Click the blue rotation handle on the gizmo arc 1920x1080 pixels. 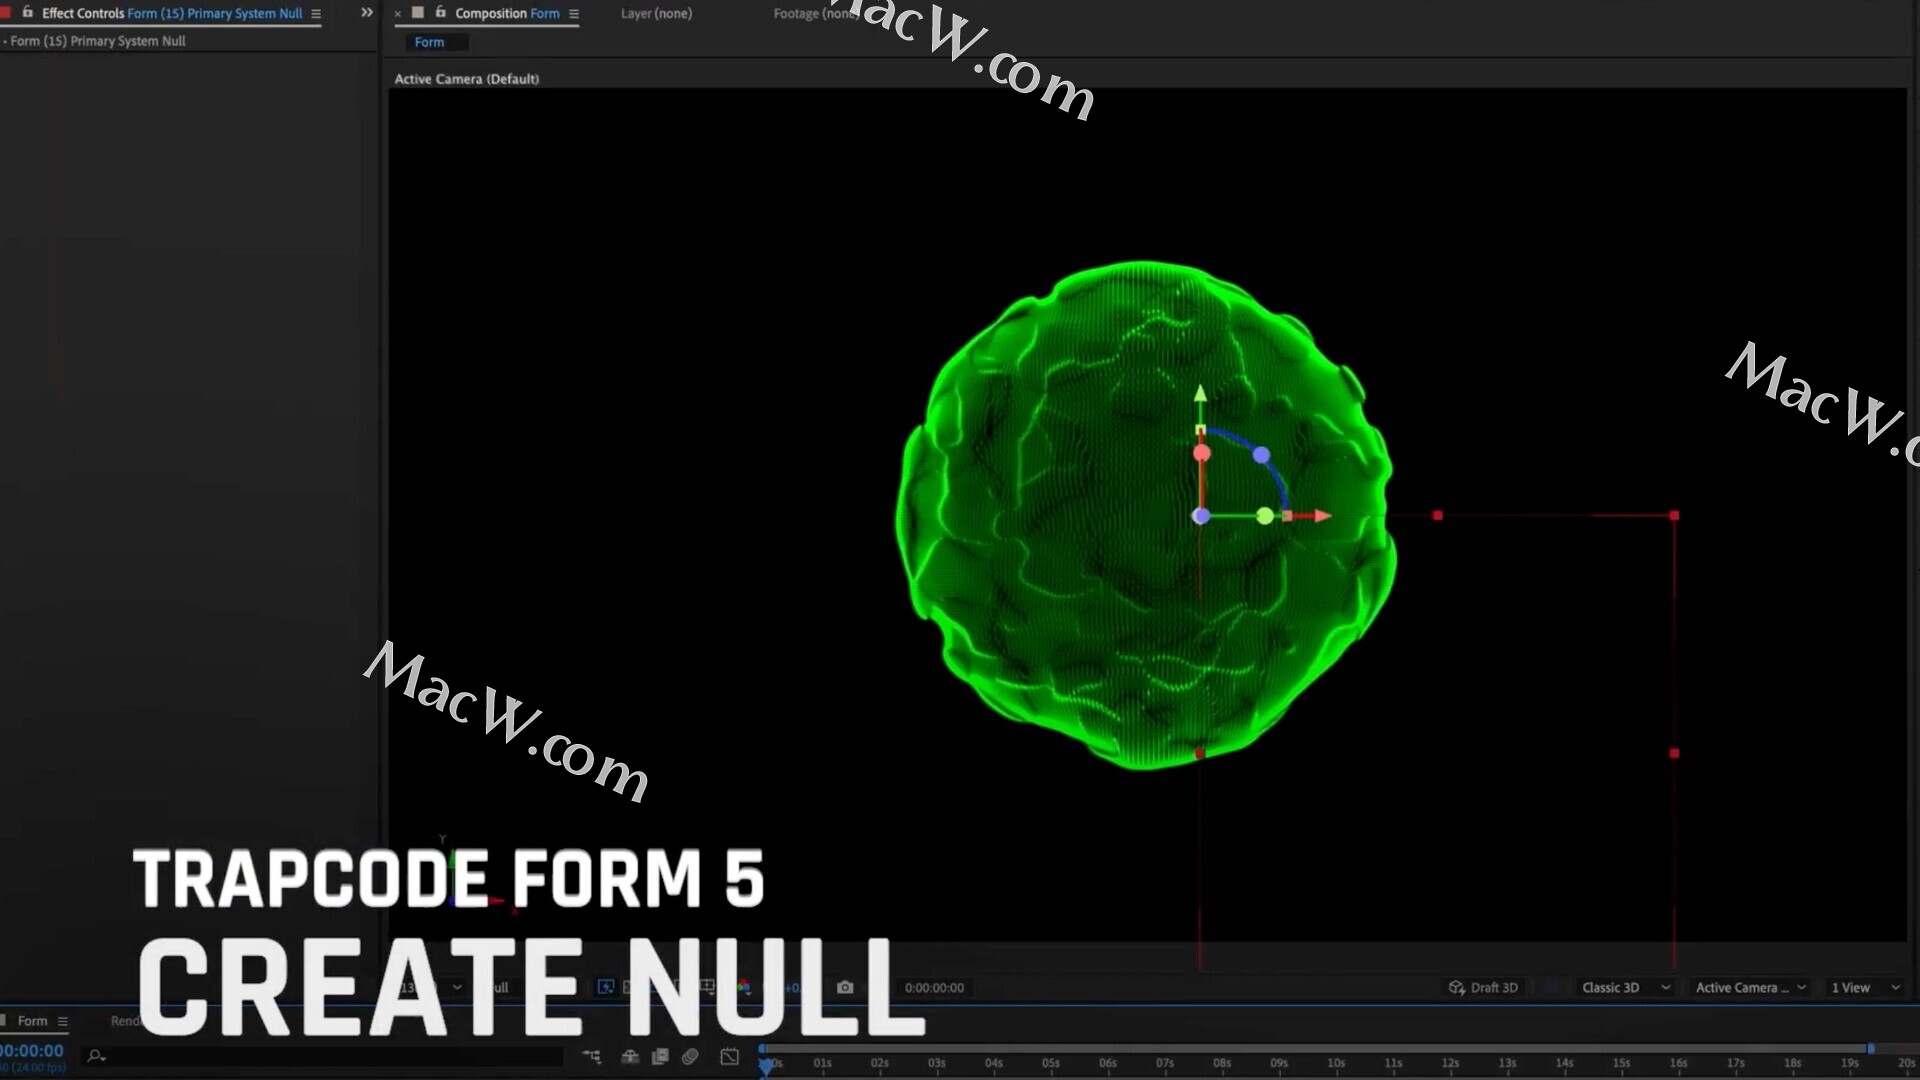[x=1261, y=455]
